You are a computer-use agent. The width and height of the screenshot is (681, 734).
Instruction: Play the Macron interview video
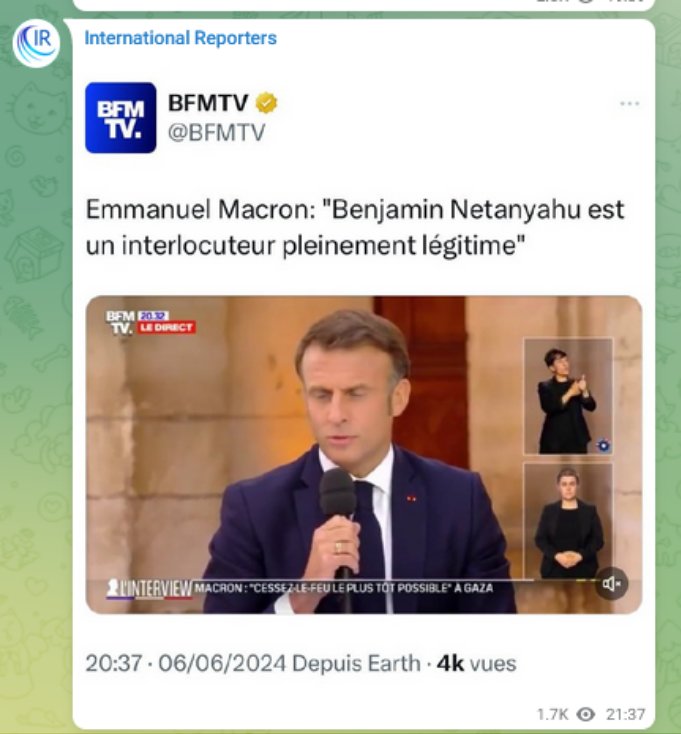pyautogui.click(x=363, y=455)
